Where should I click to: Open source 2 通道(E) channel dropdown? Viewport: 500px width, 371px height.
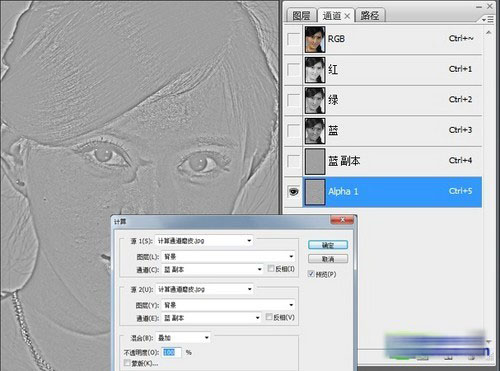(212, 318)
